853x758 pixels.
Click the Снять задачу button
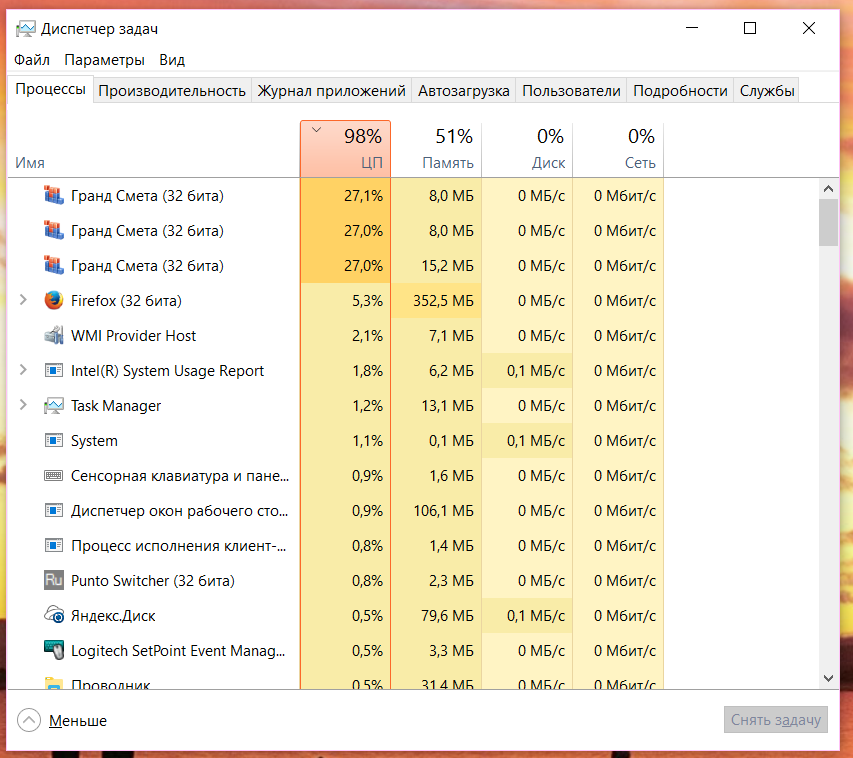coord(776,720)
